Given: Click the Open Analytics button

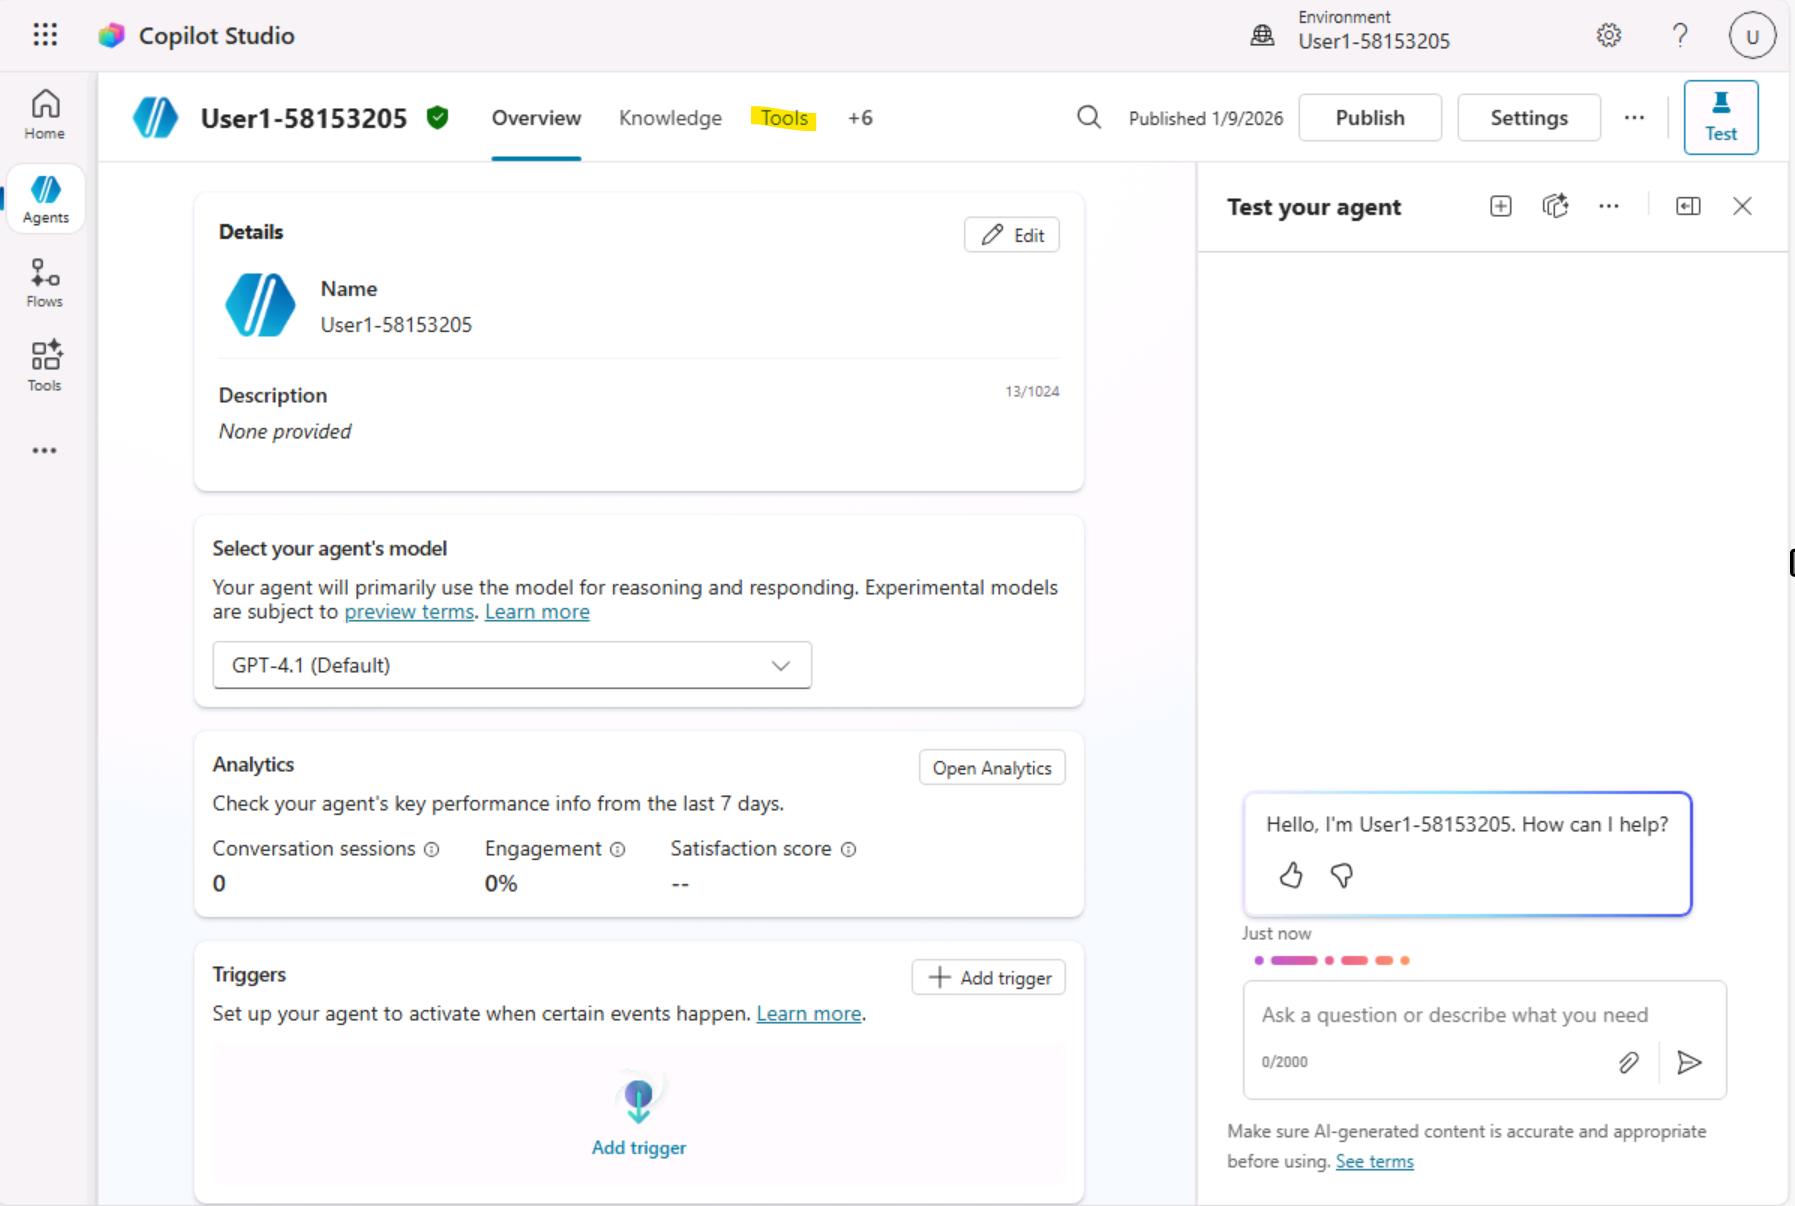Looking at the screenshot, I should tap(991, 768).
